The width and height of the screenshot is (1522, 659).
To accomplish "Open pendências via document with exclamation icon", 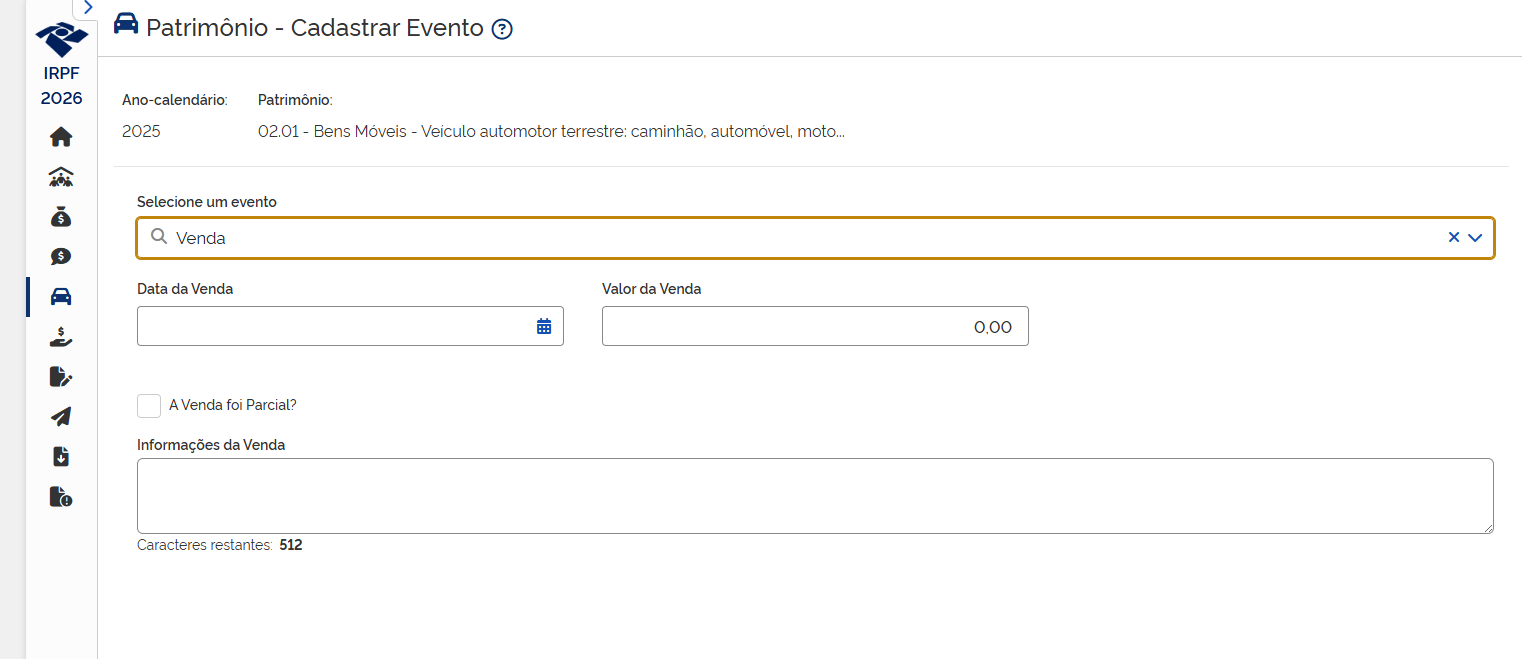I will tap(60, 496).
